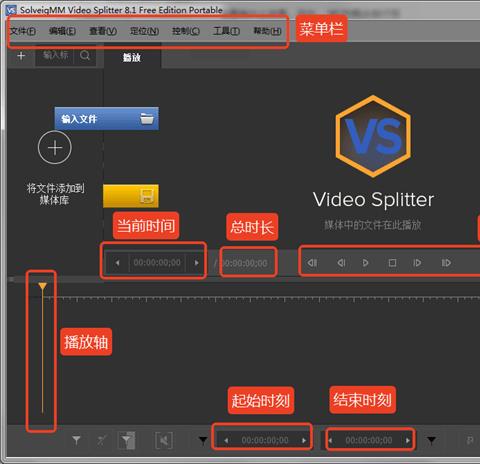Click the VS app icon in title bar
This screenshot has height=464, width=480.
(11, 10)
